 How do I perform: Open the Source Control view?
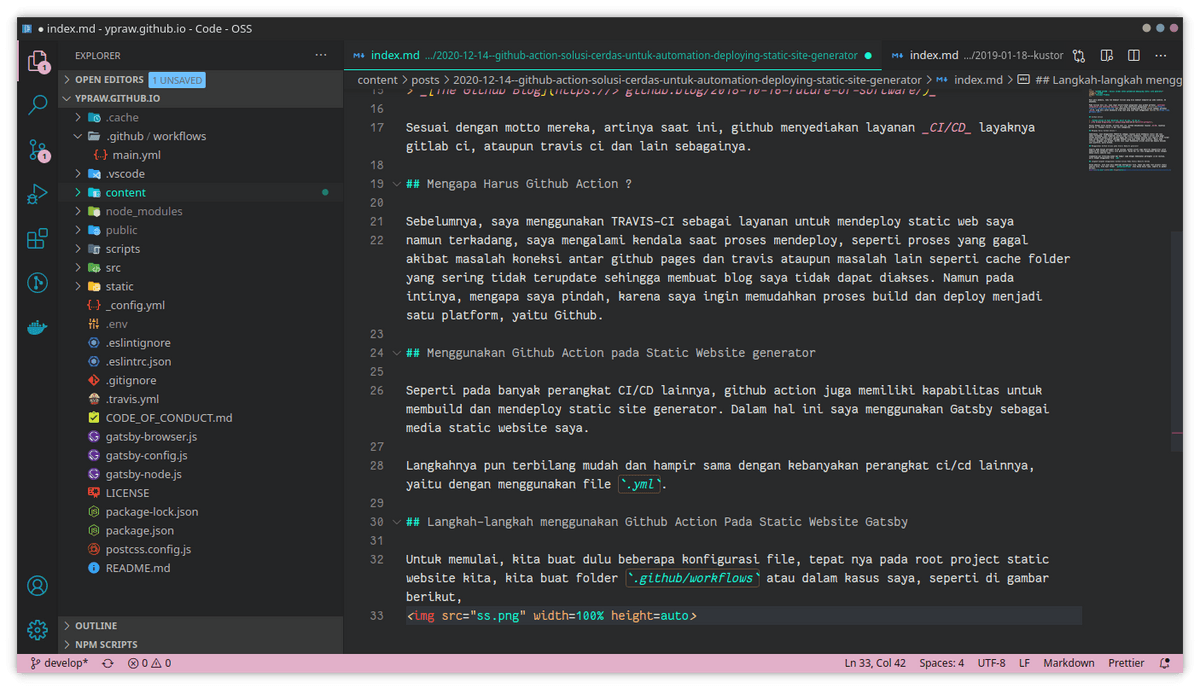(37, 148)
